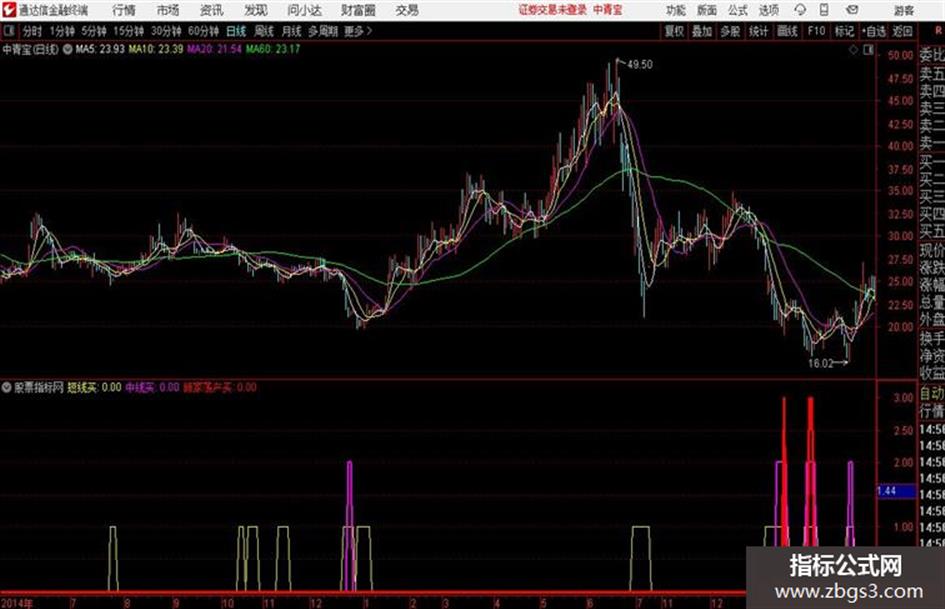Open the 公式 menu

[x=738, y=10]
